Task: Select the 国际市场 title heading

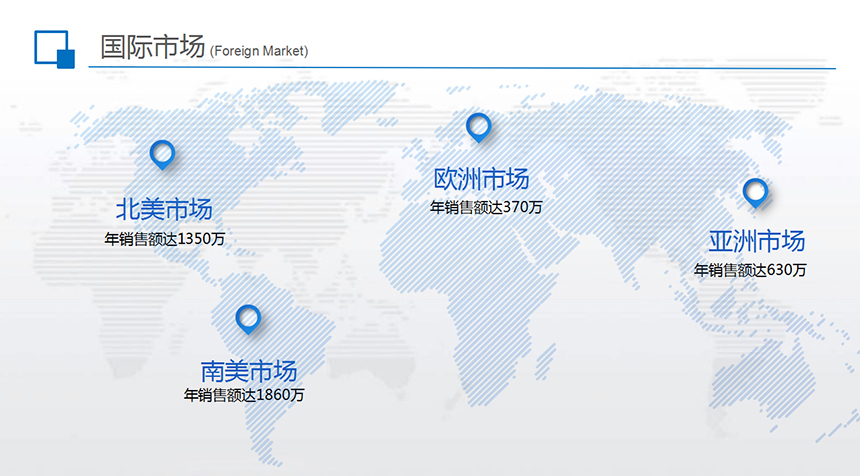Action: [152, 47]
